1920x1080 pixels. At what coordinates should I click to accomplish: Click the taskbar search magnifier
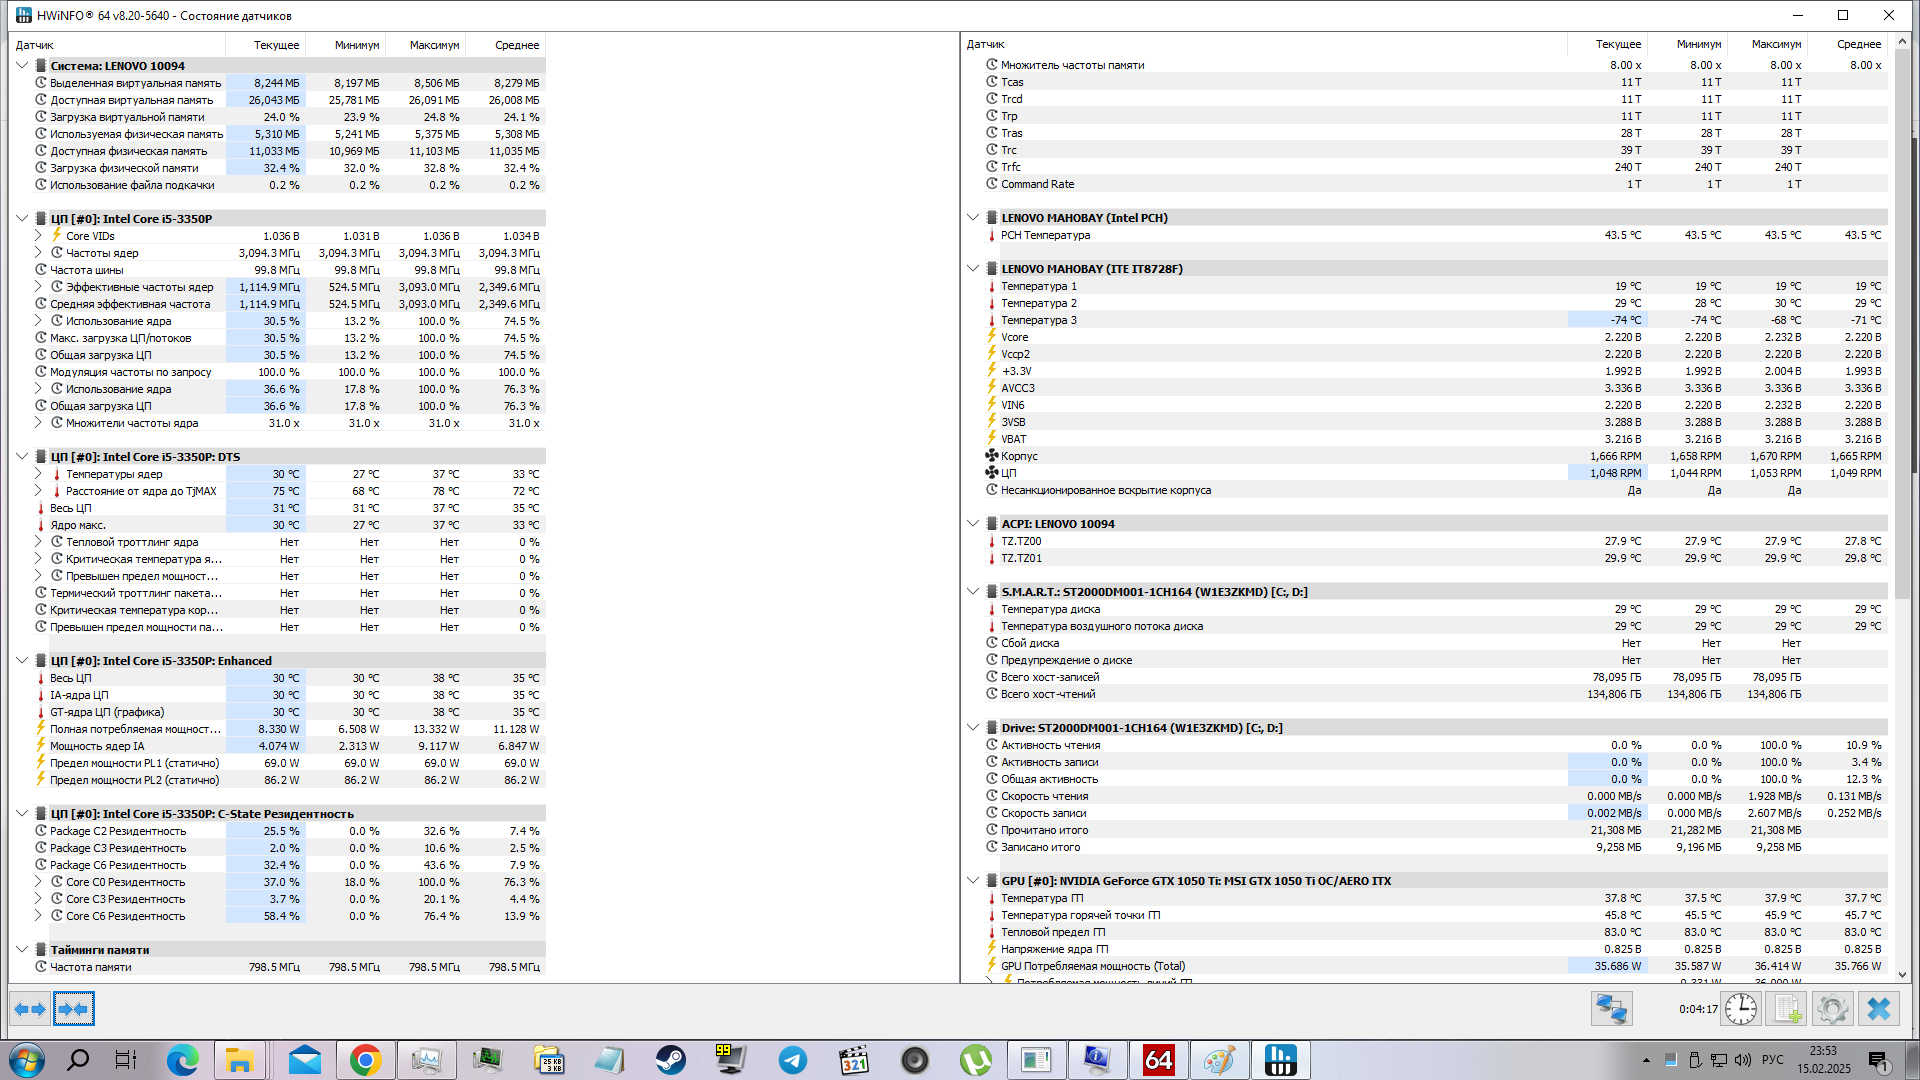(77, 1060)
